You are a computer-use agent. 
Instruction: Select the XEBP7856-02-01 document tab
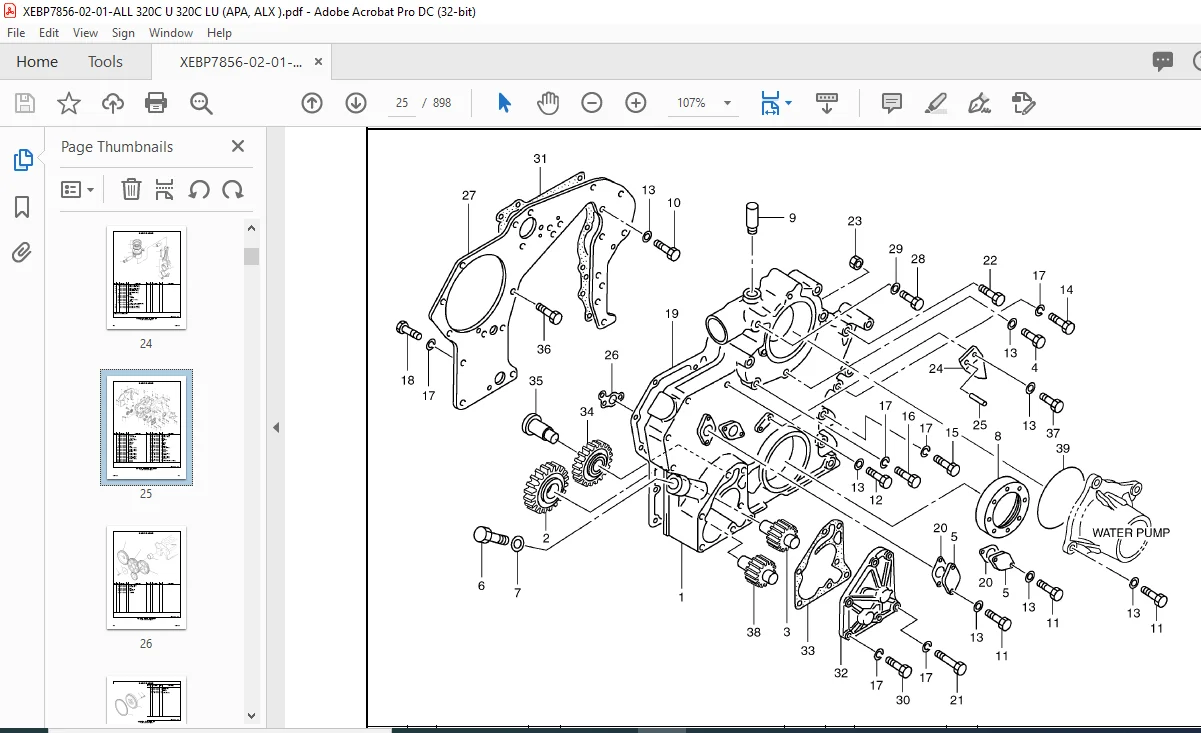[x=241, y=62]
